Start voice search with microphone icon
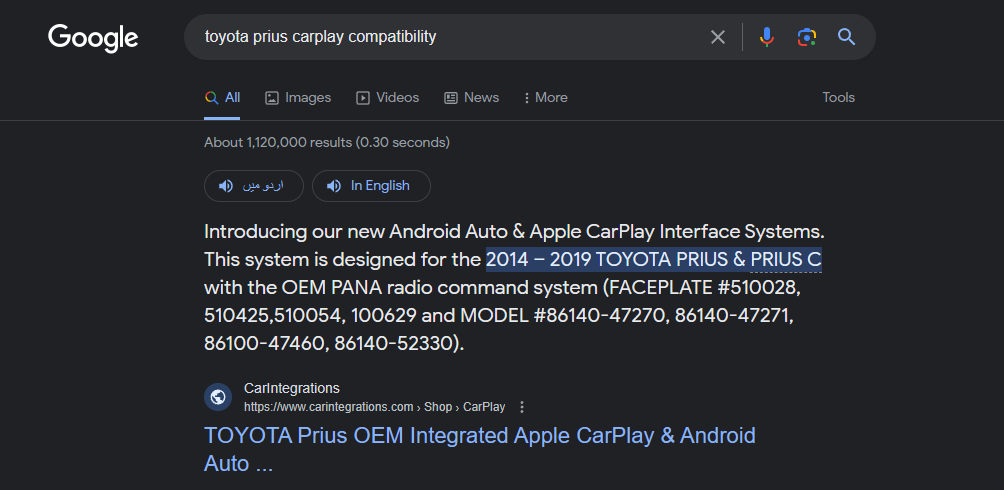The height and width of the screenshot is (490, 1004). point(767,37)
